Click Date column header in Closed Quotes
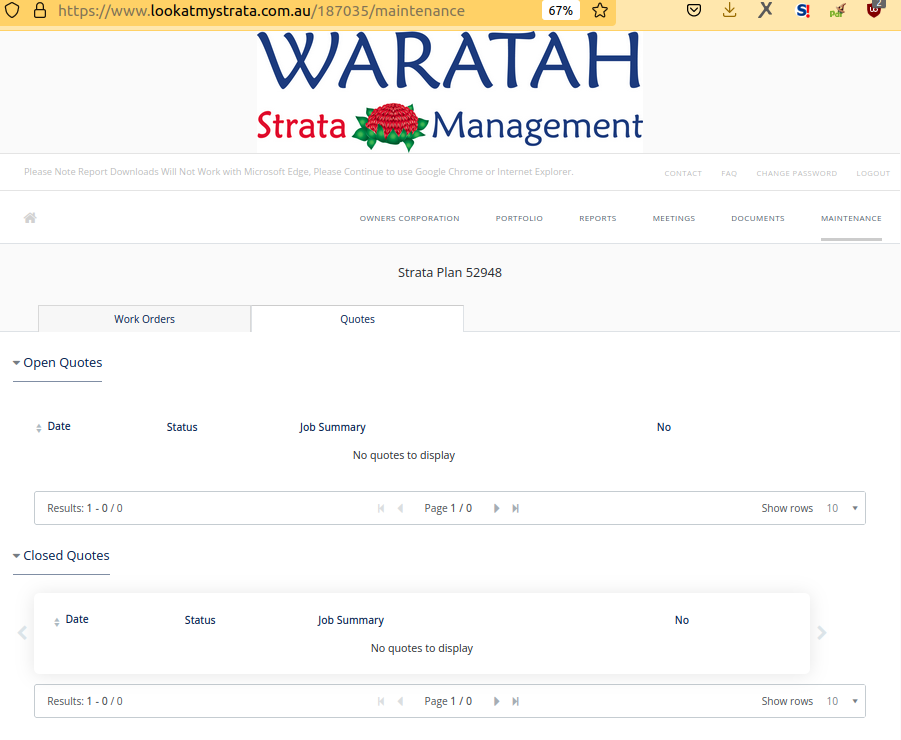Viewport: 901px width, 740px height. pyautogui.click(x=77, y=619)
